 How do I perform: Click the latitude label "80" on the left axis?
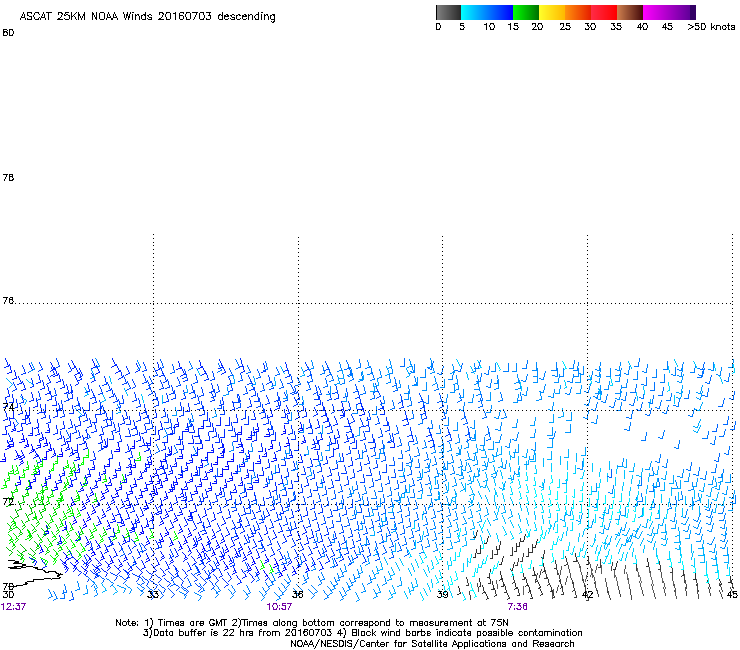coord(8,33)
